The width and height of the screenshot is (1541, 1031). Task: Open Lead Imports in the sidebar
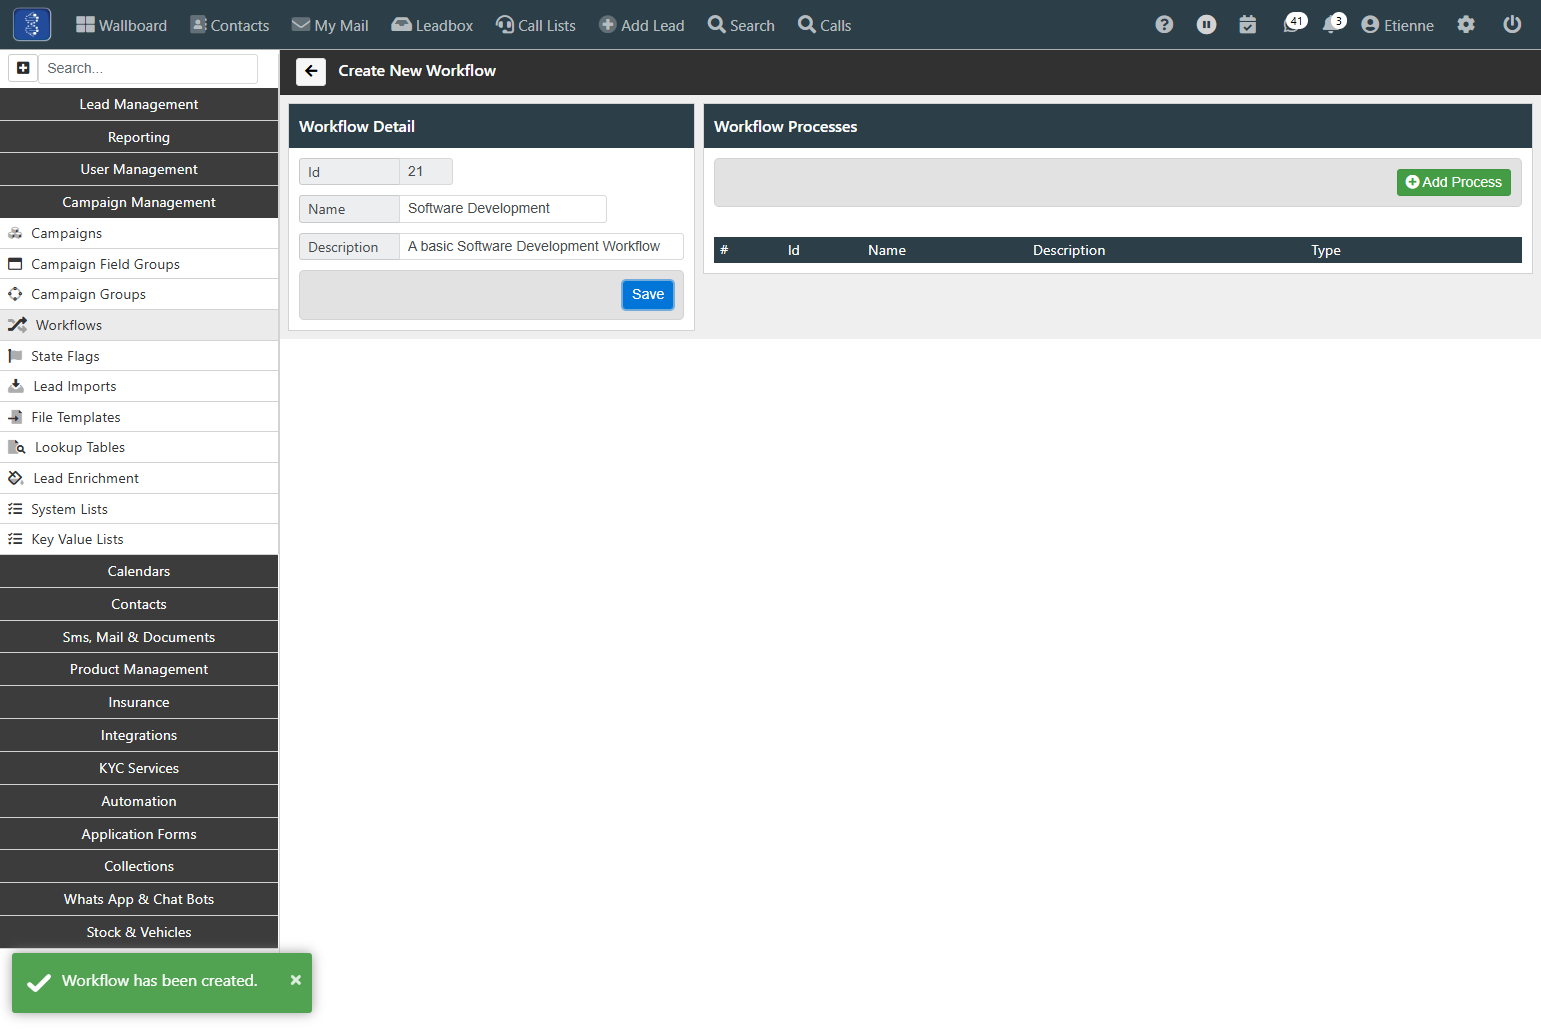click(x=139, y=386)
